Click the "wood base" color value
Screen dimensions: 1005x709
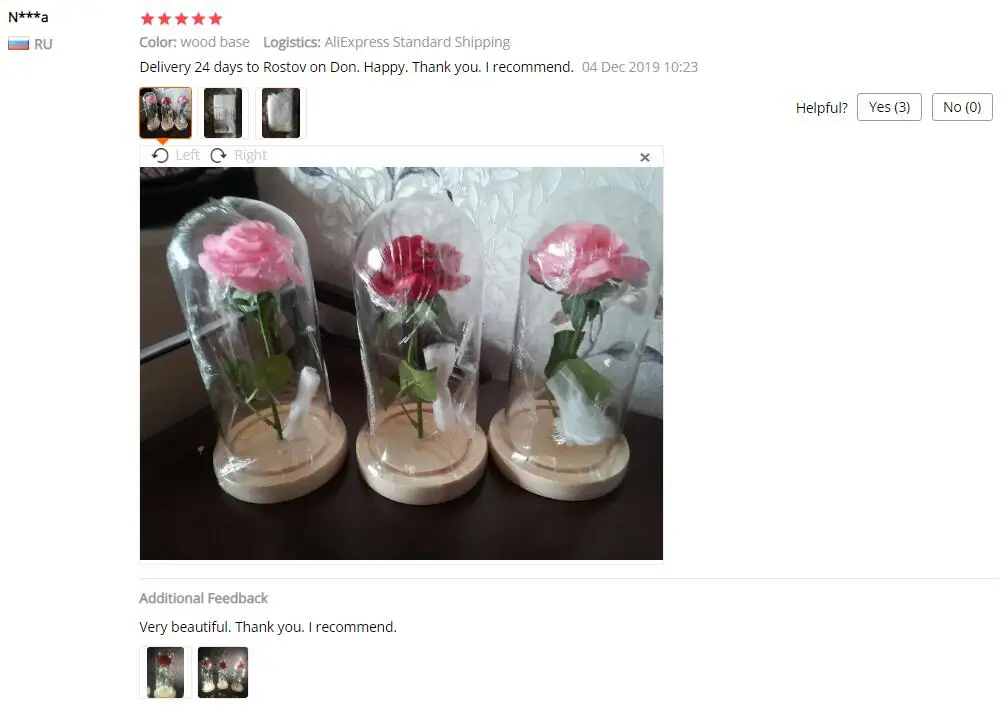click(215, 42)
